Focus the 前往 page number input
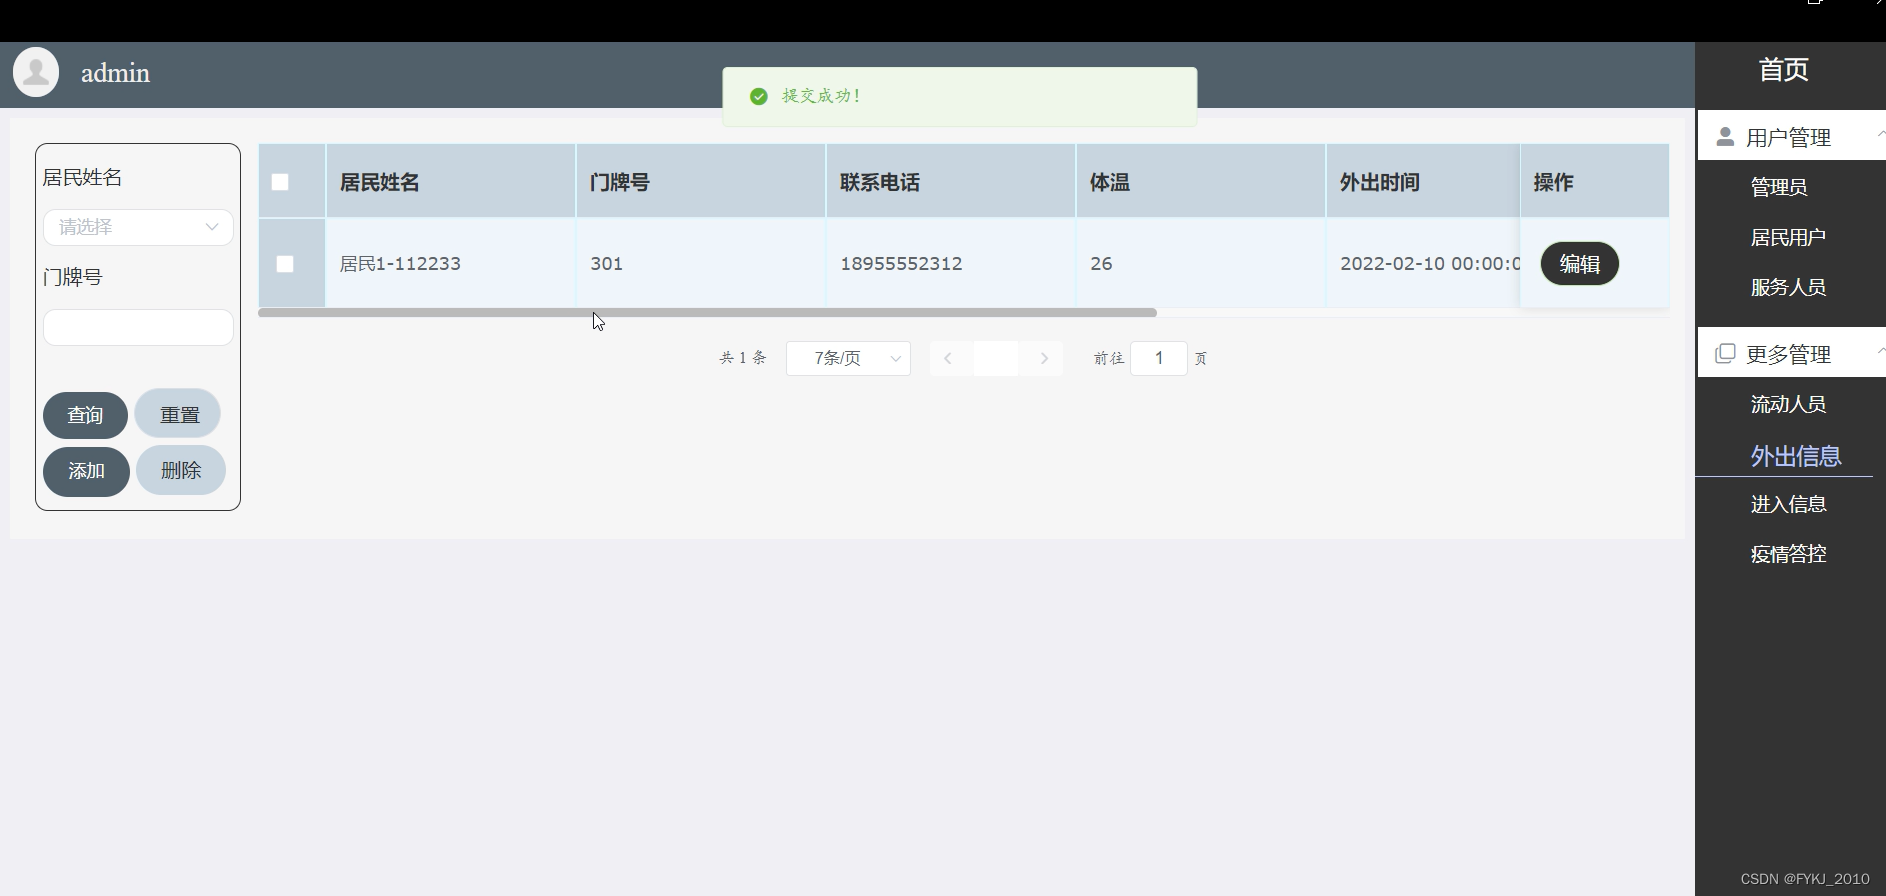 [1158, 358]
